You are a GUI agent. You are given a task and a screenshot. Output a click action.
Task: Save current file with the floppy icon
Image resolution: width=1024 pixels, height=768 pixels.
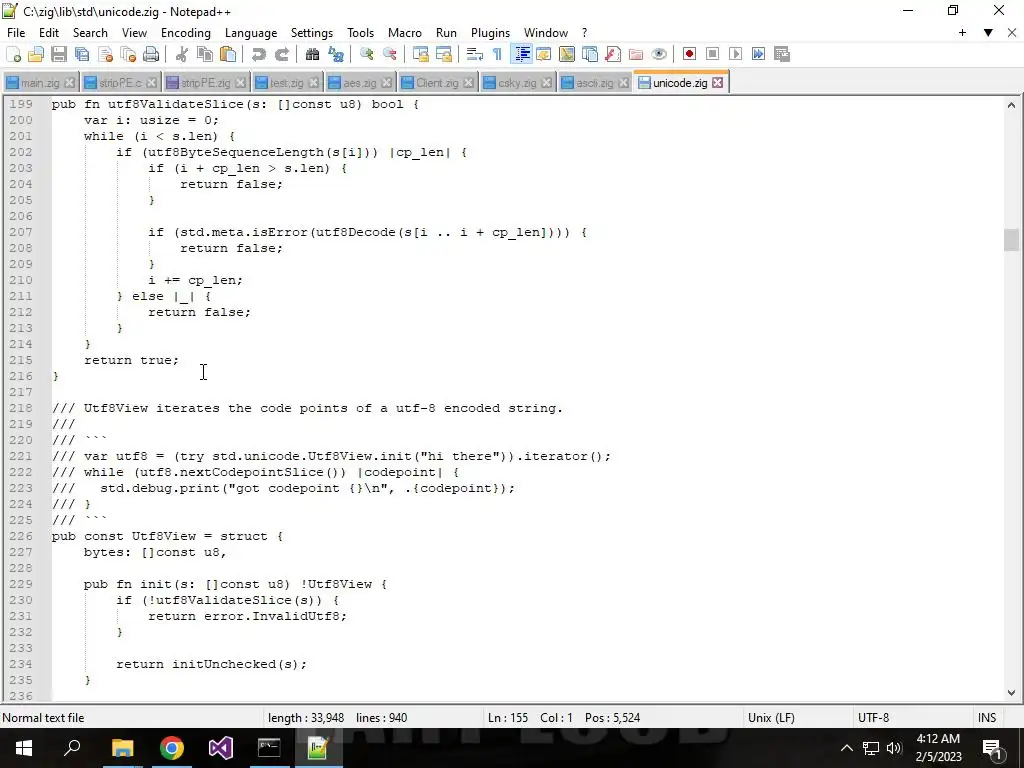coord(59,54)
